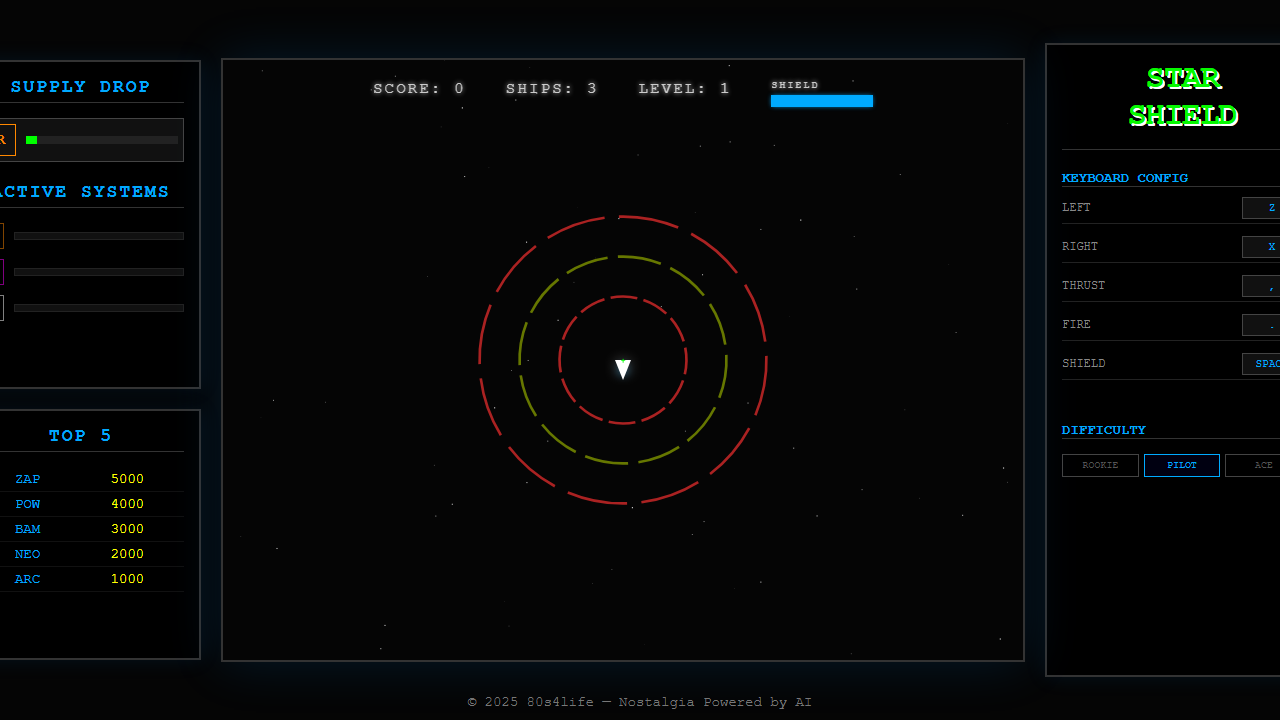
Task: Click the Supply Drop progress bar
Action: [x=102, y=140]
